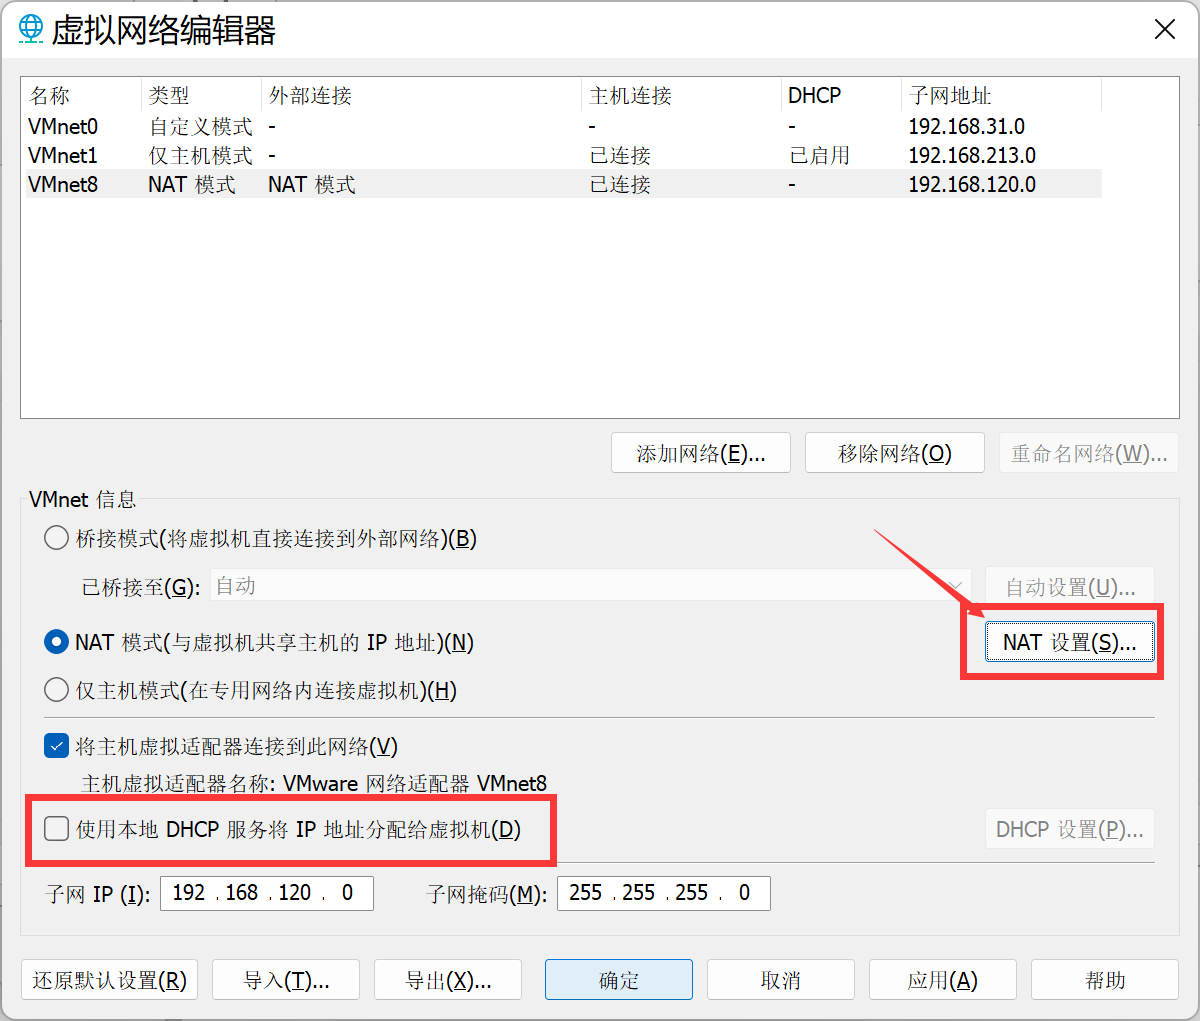Click 导入(T)... button
Image resolution: width=1200 pixels, height=1021 pixels.
(x=286, y=980)
